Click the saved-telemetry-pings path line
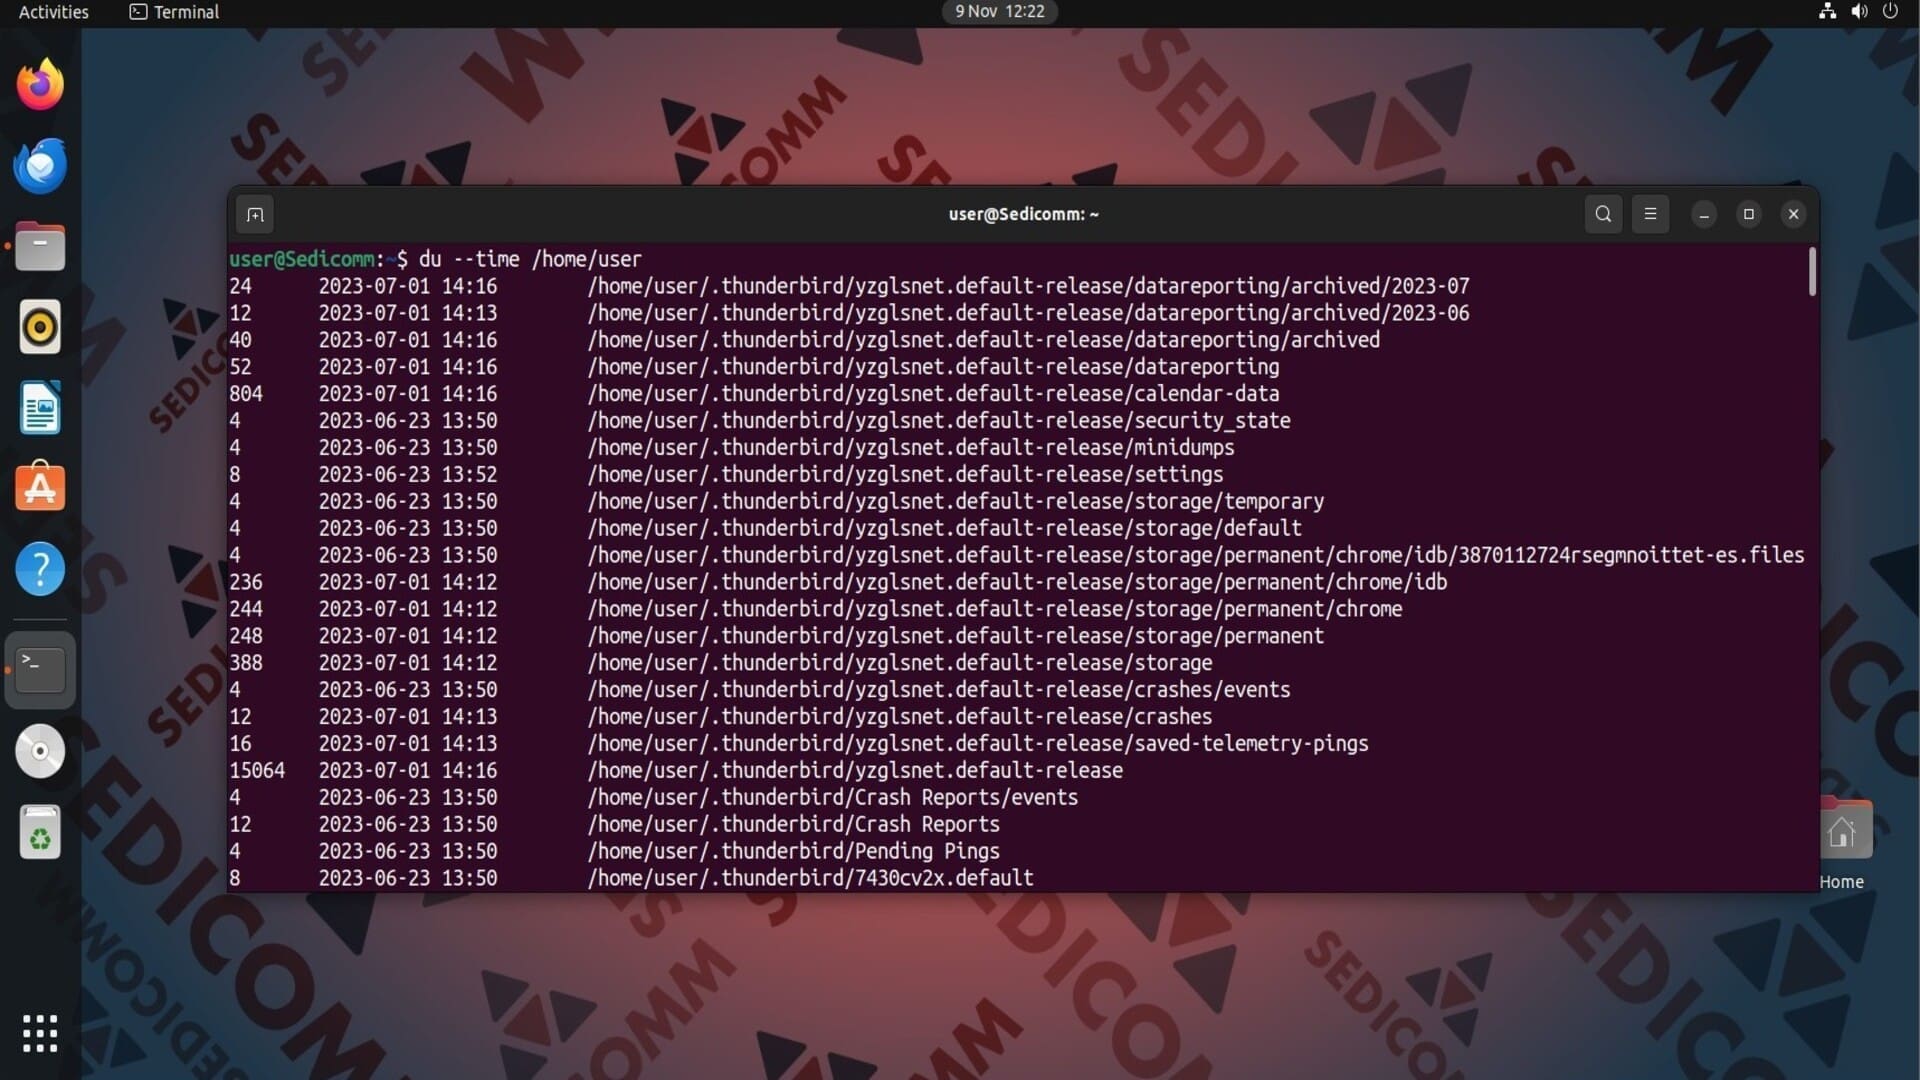This screenshot has width=1920, height=1080. pyautogui.click(x=978, y=745)
